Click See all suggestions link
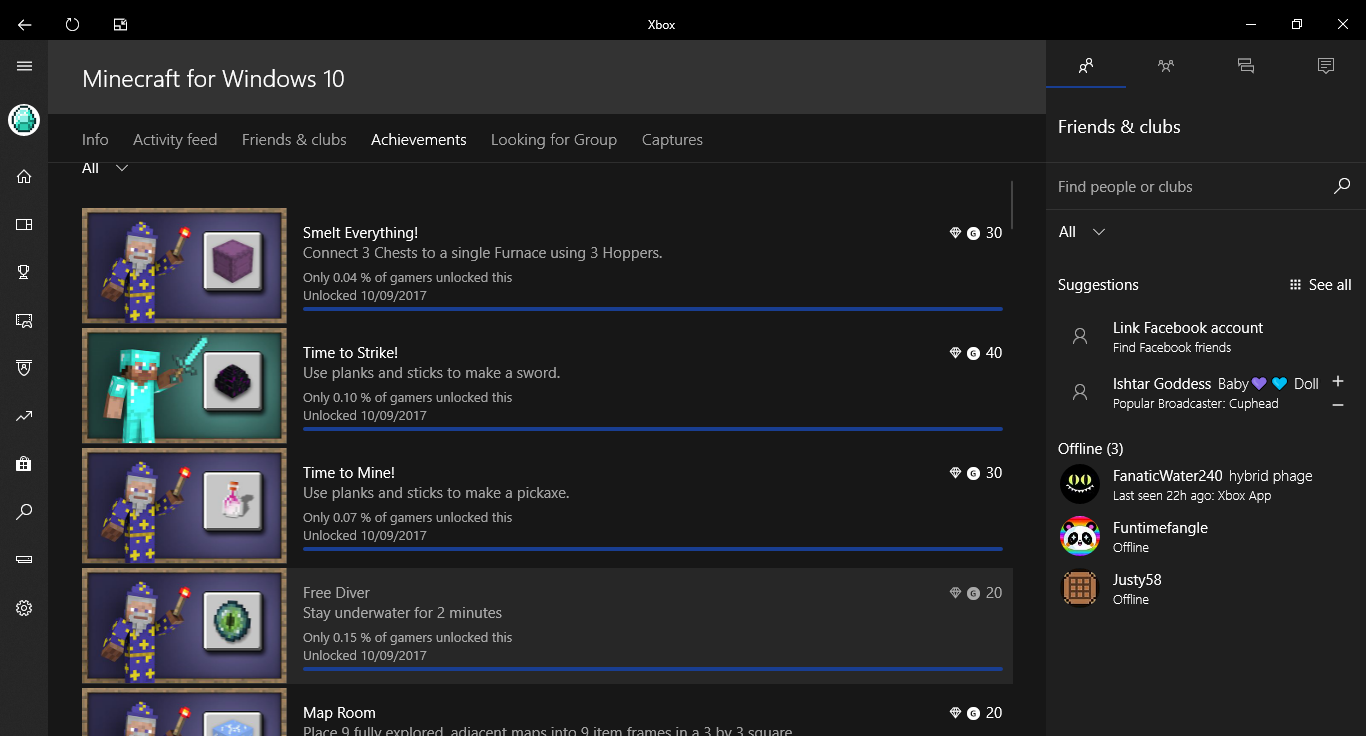The width and height of the screenshot is (1366, 736). pos(1321,285)
